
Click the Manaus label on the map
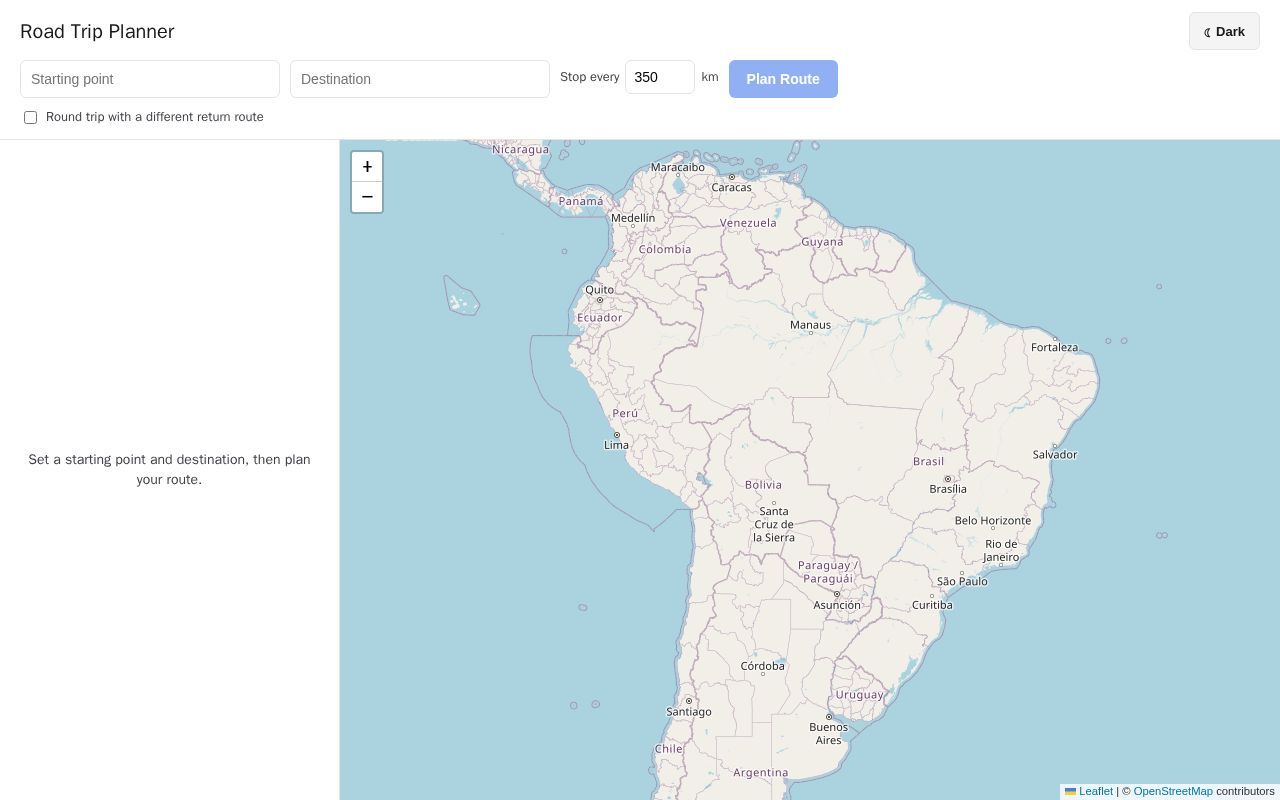point(810,324)
